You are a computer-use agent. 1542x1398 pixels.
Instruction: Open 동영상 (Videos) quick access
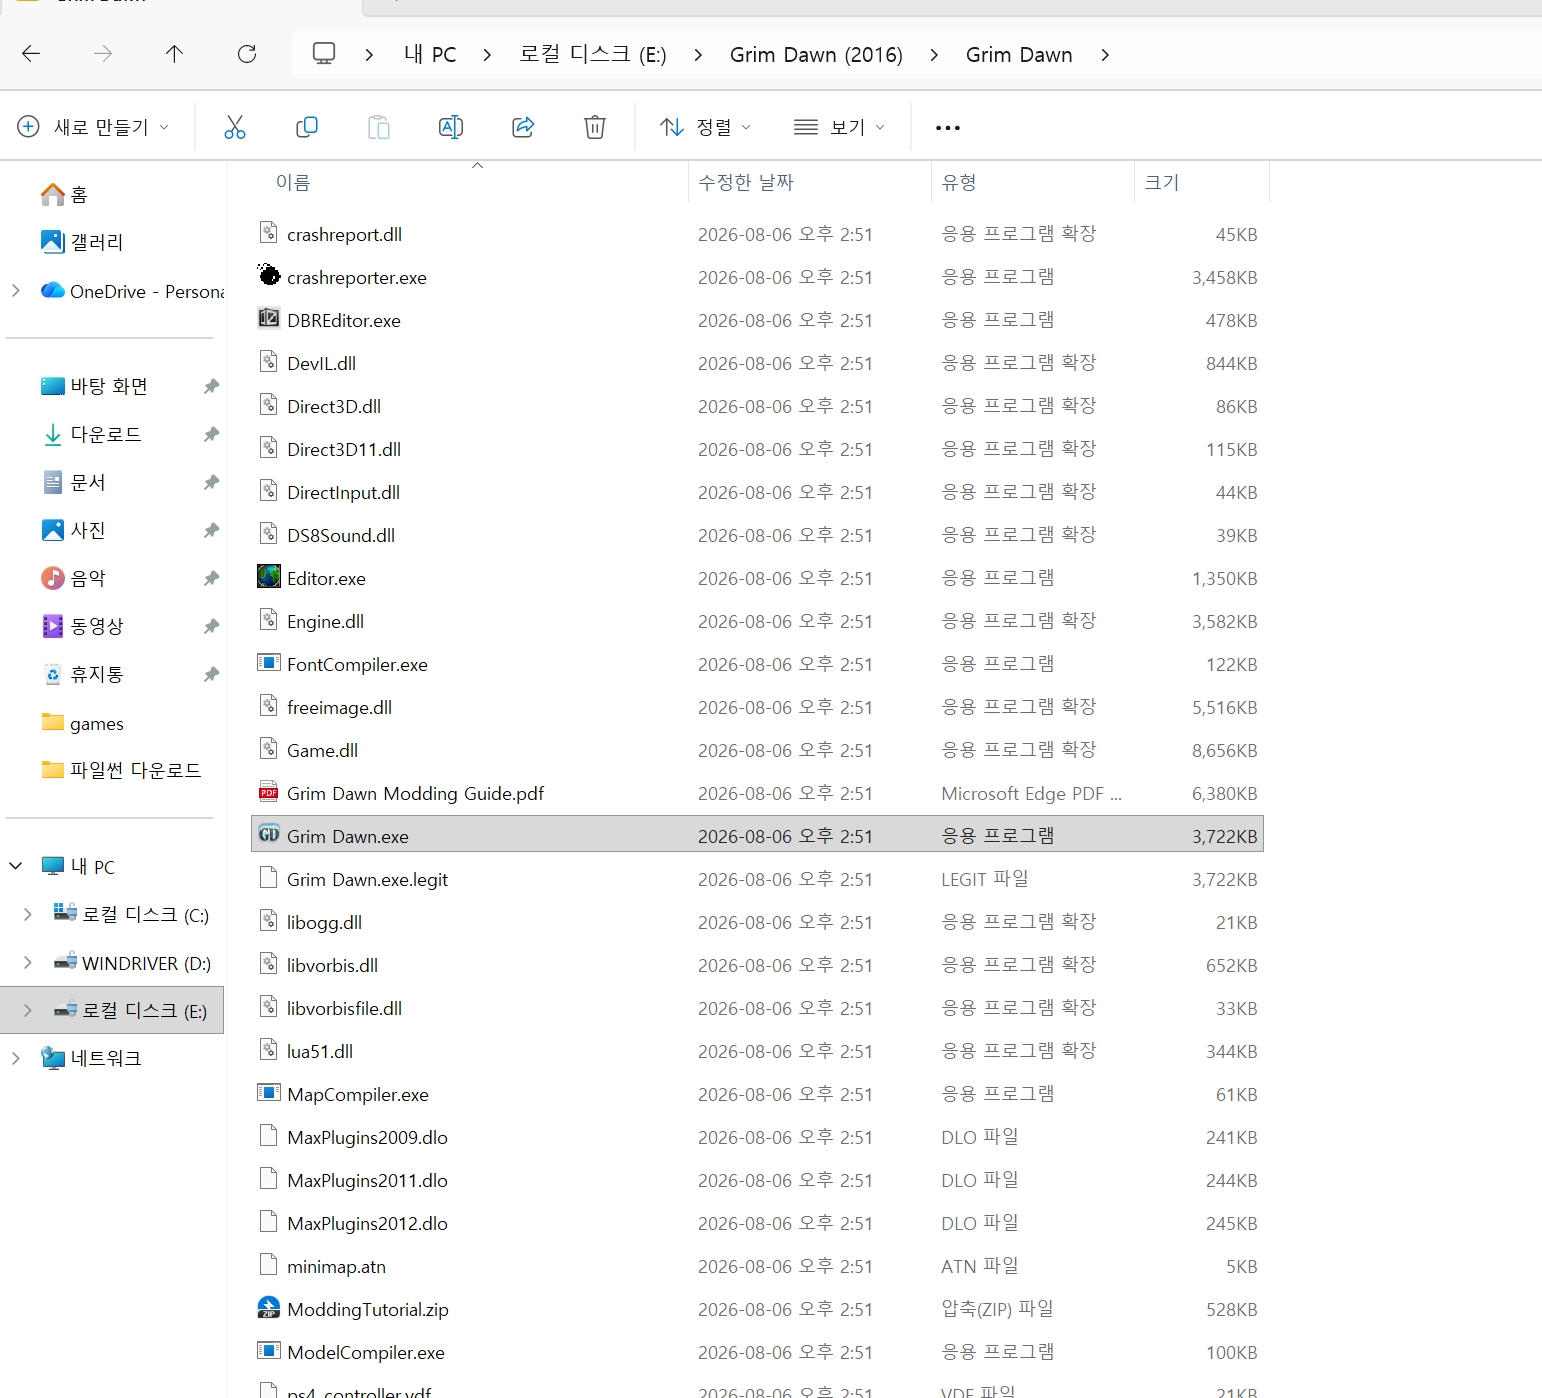click(x=82, y=626)
